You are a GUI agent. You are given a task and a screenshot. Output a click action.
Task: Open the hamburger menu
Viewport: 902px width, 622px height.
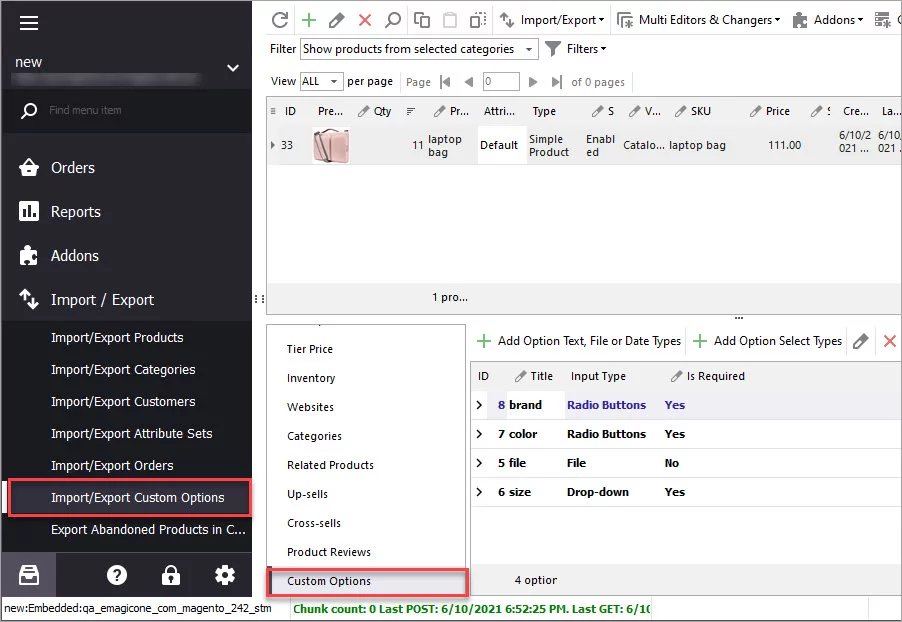point(29,23)
